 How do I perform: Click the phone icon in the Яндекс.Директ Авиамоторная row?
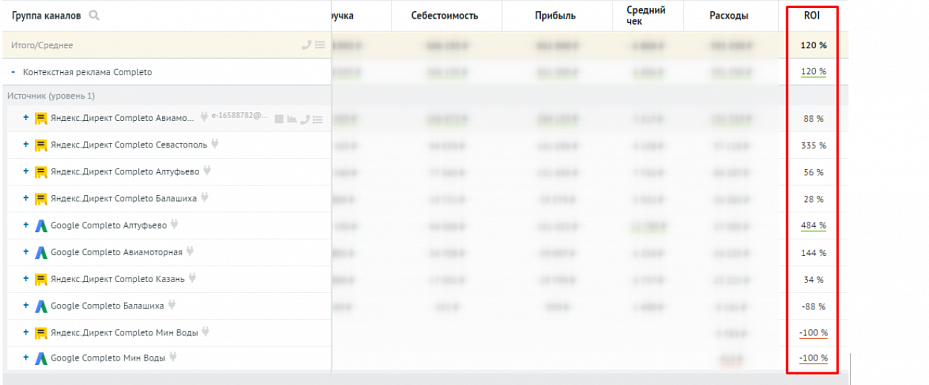305,119
